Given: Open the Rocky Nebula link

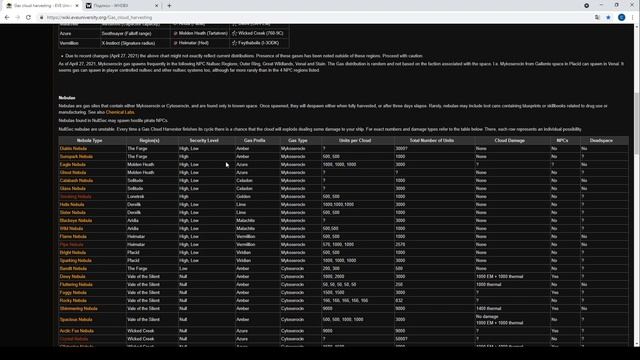Looking at the screenshot, I should coord(73,300).
